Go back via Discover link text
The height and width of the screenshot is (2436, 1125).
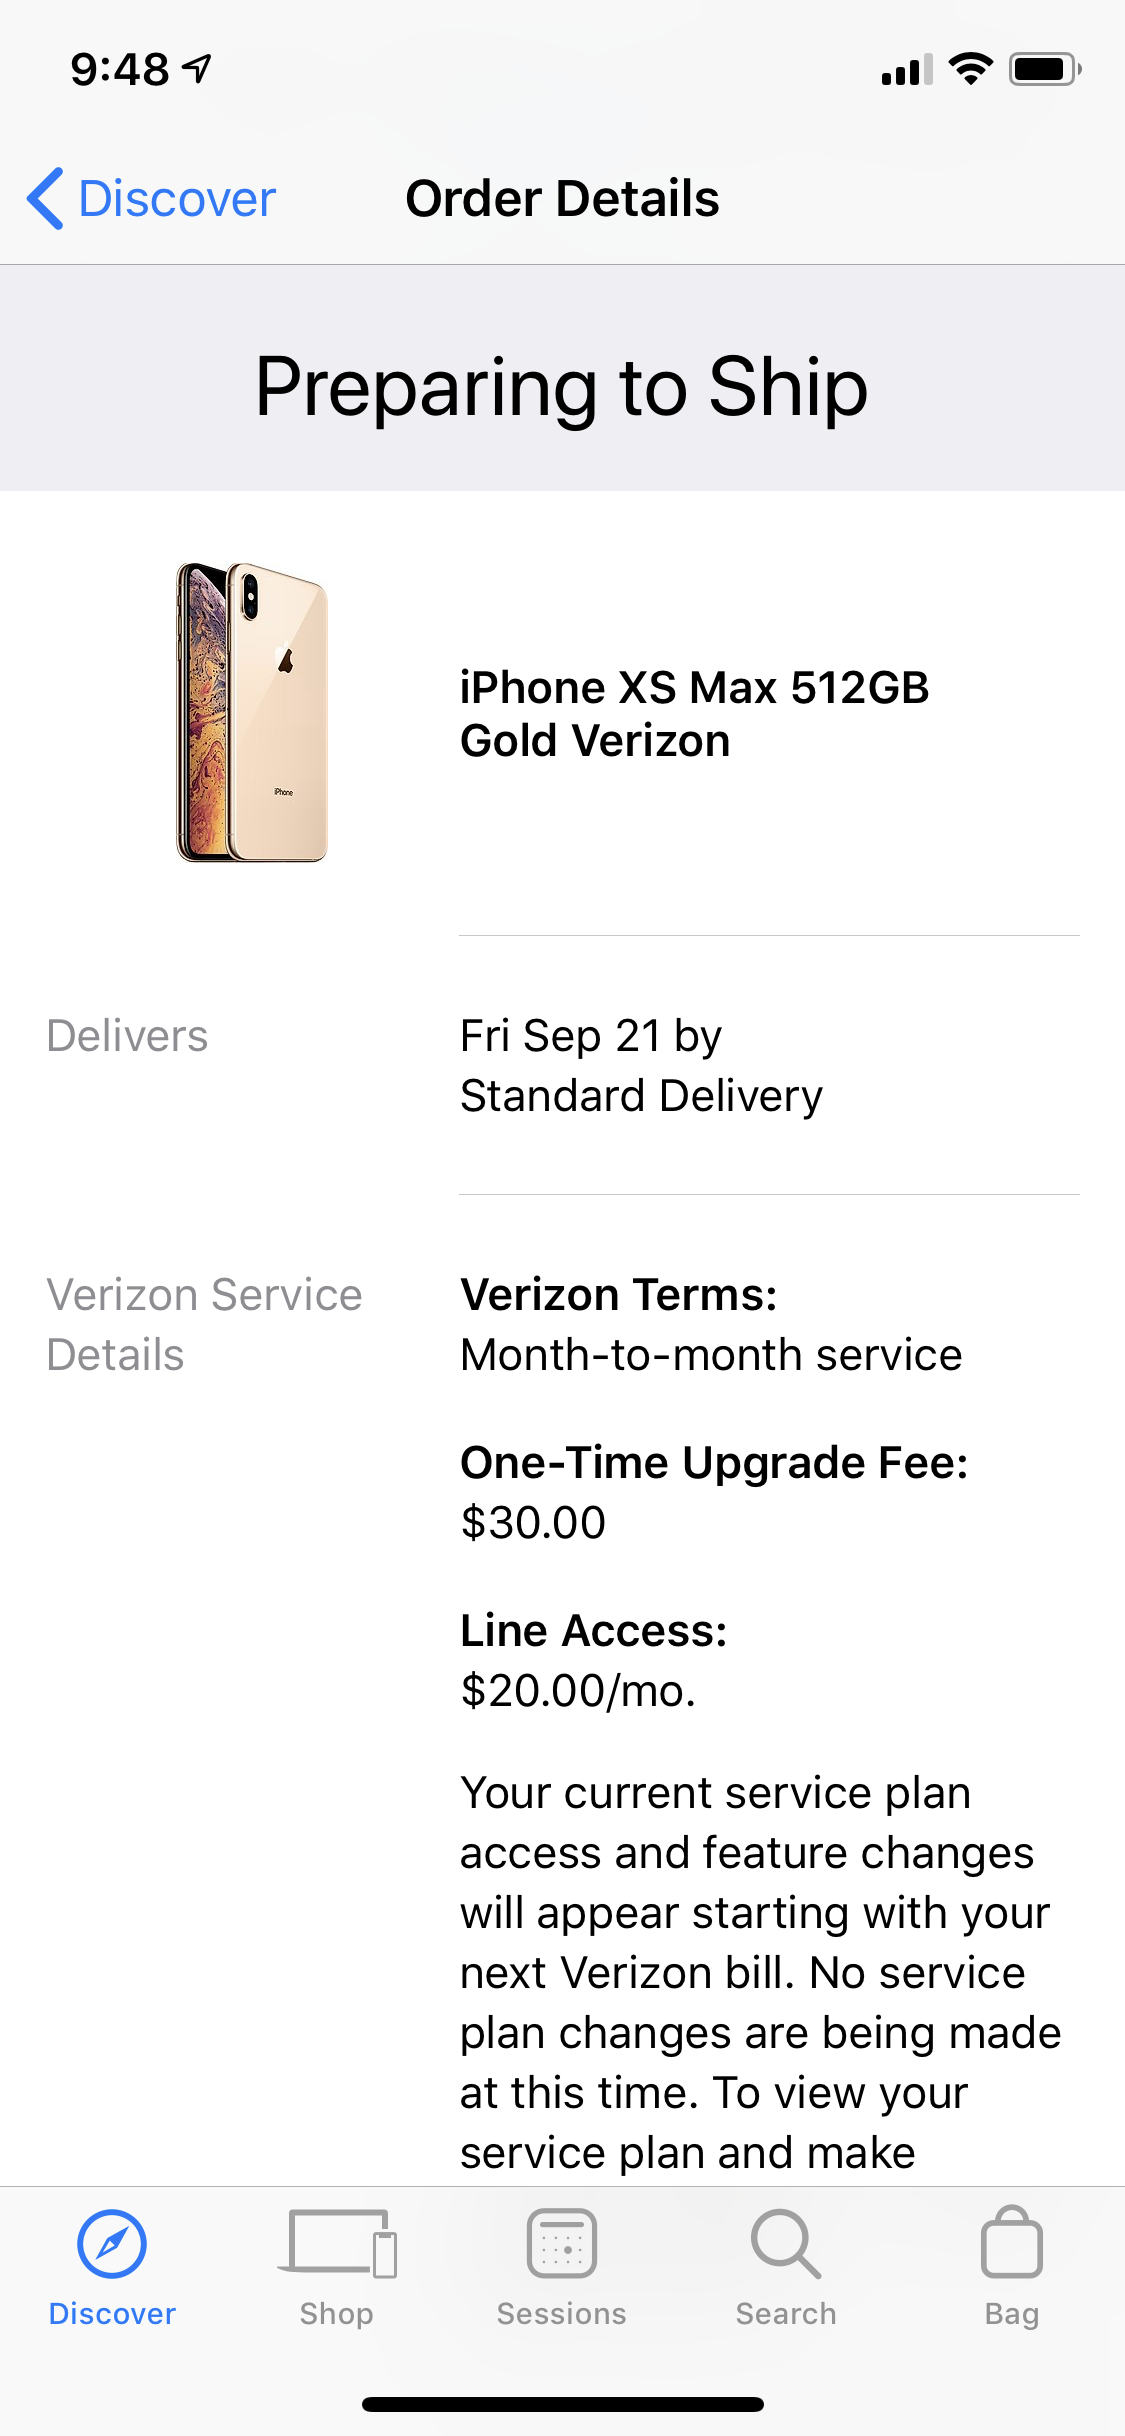click(177, 198)
